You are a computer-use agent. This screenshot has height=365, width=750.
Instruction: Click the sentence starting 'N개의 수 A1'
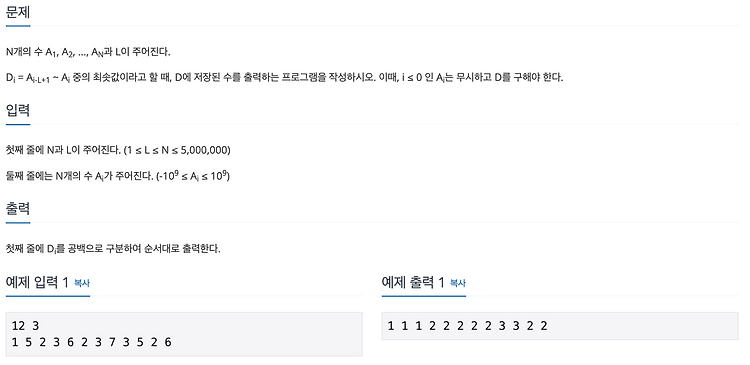[88, 53]
